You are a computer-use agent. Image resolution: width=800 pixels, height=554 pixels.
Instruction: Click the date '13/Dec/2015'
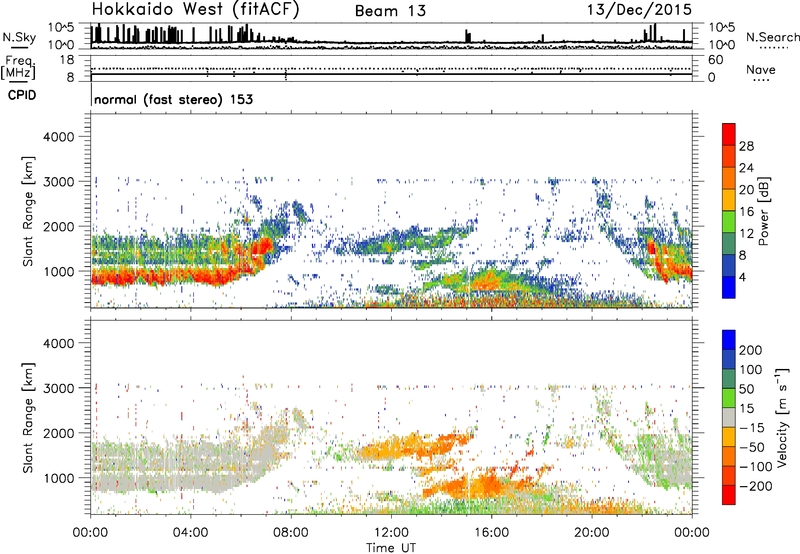pyautogui.click(x=639, y=10)
